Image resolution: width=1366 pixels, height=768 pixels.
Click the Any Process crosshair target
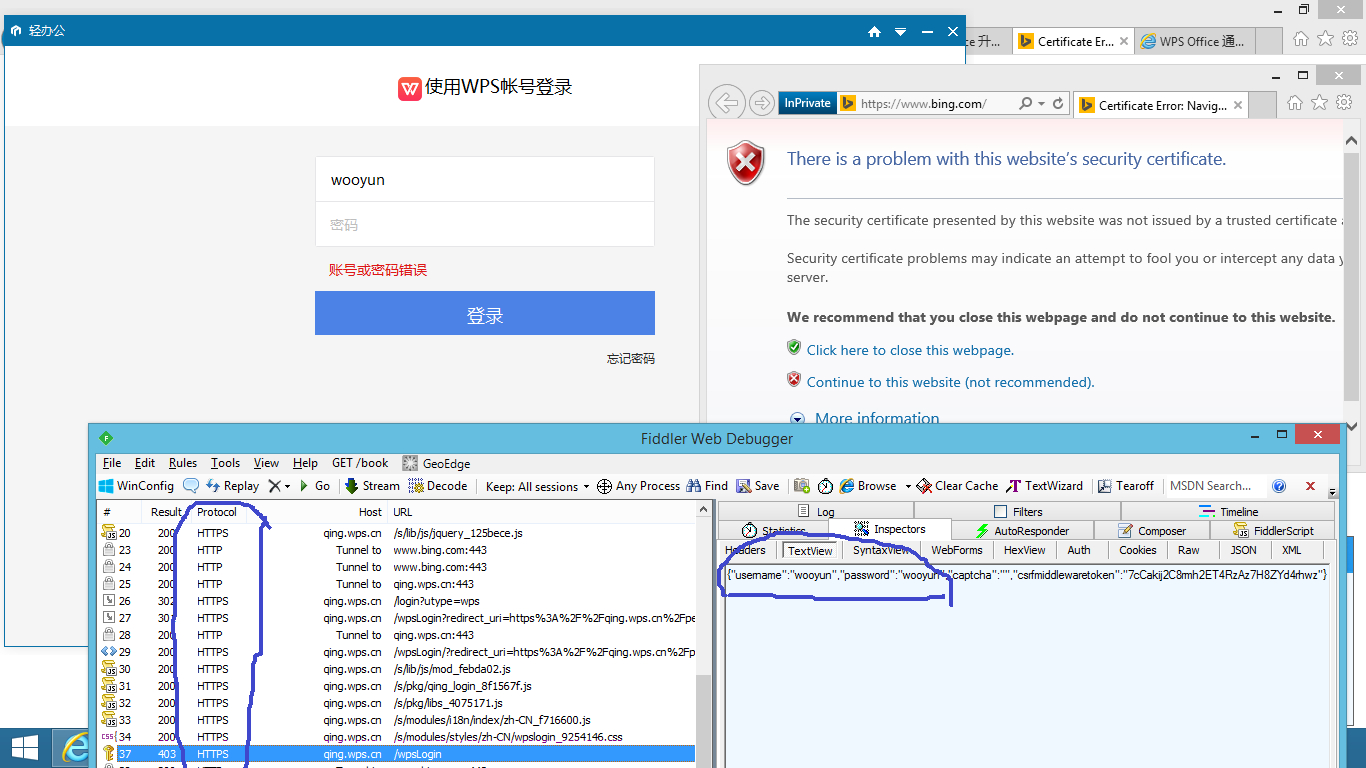604,486
